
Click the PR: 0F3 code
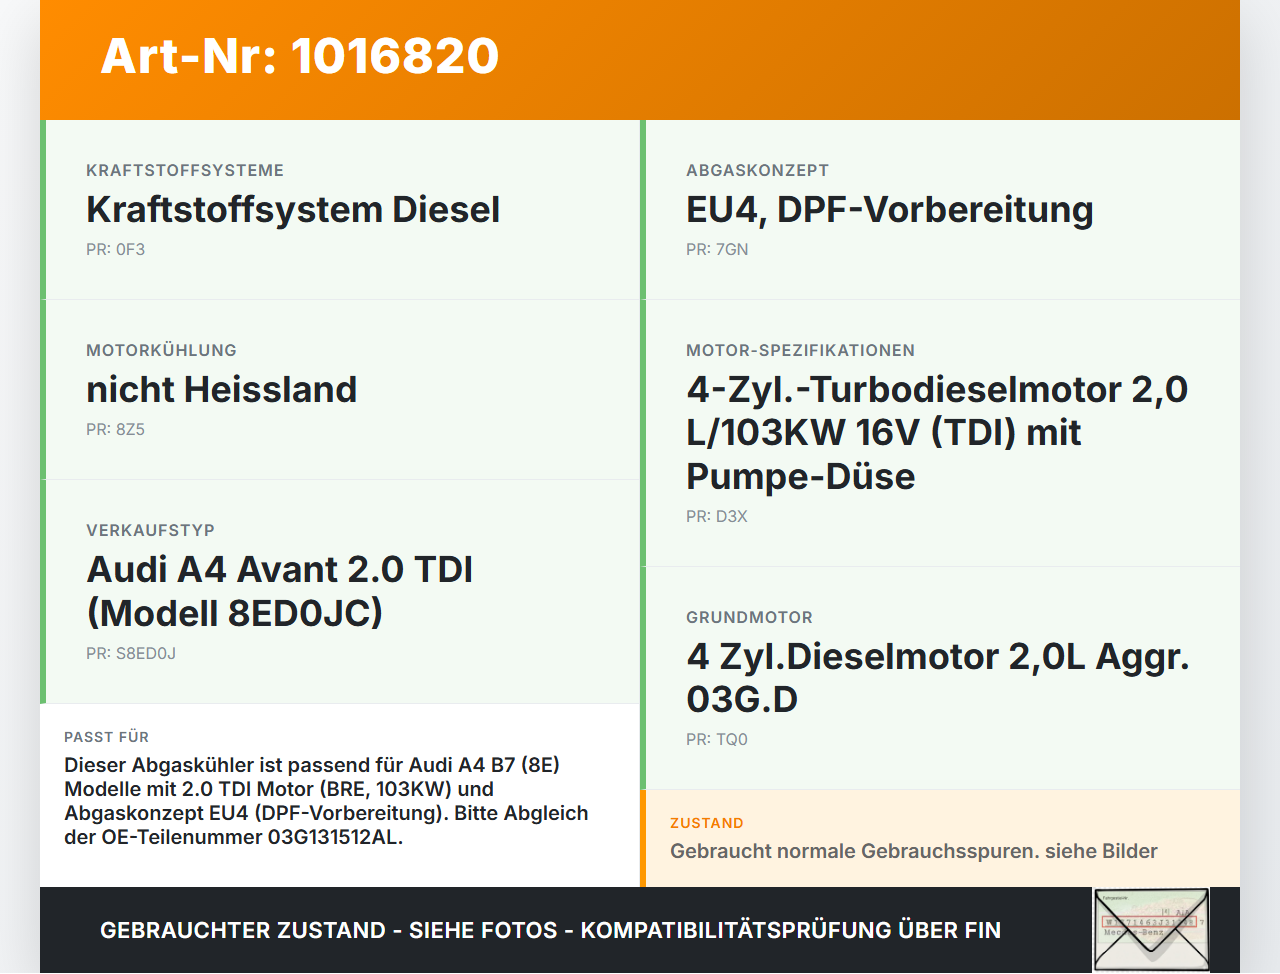point(116,249)
